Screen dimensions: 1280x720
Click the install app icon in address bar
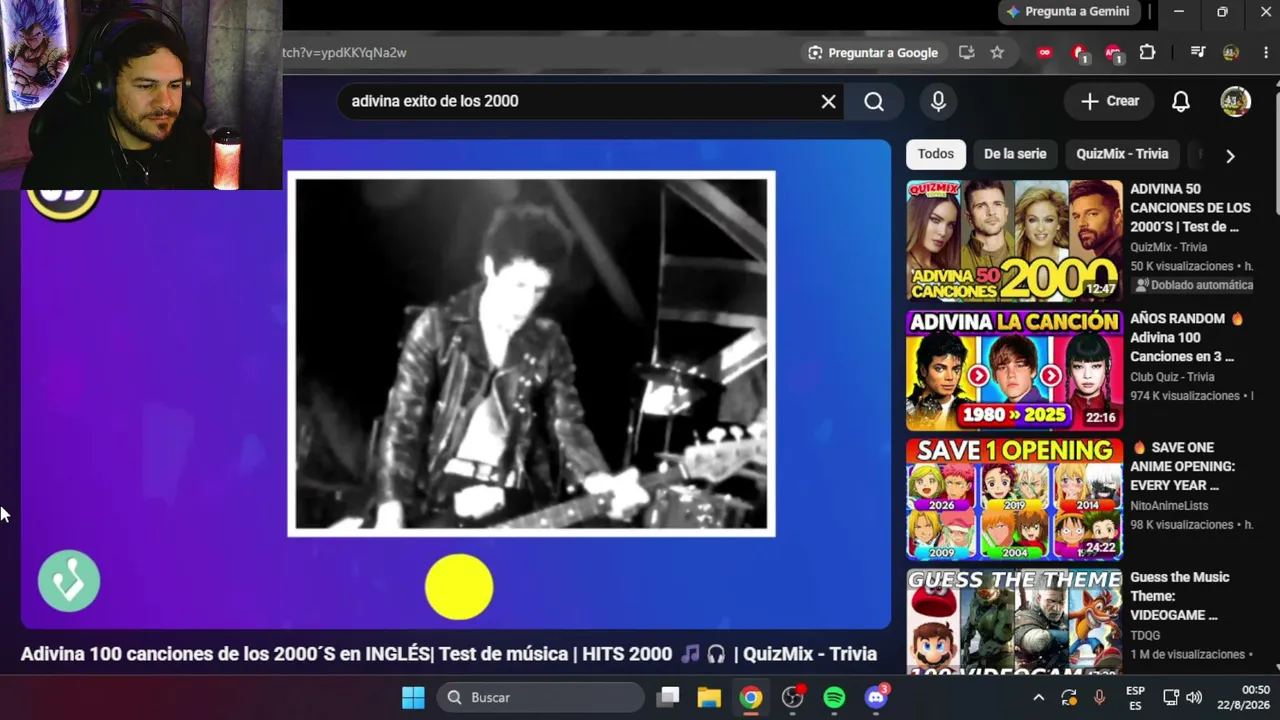(966, 53)
